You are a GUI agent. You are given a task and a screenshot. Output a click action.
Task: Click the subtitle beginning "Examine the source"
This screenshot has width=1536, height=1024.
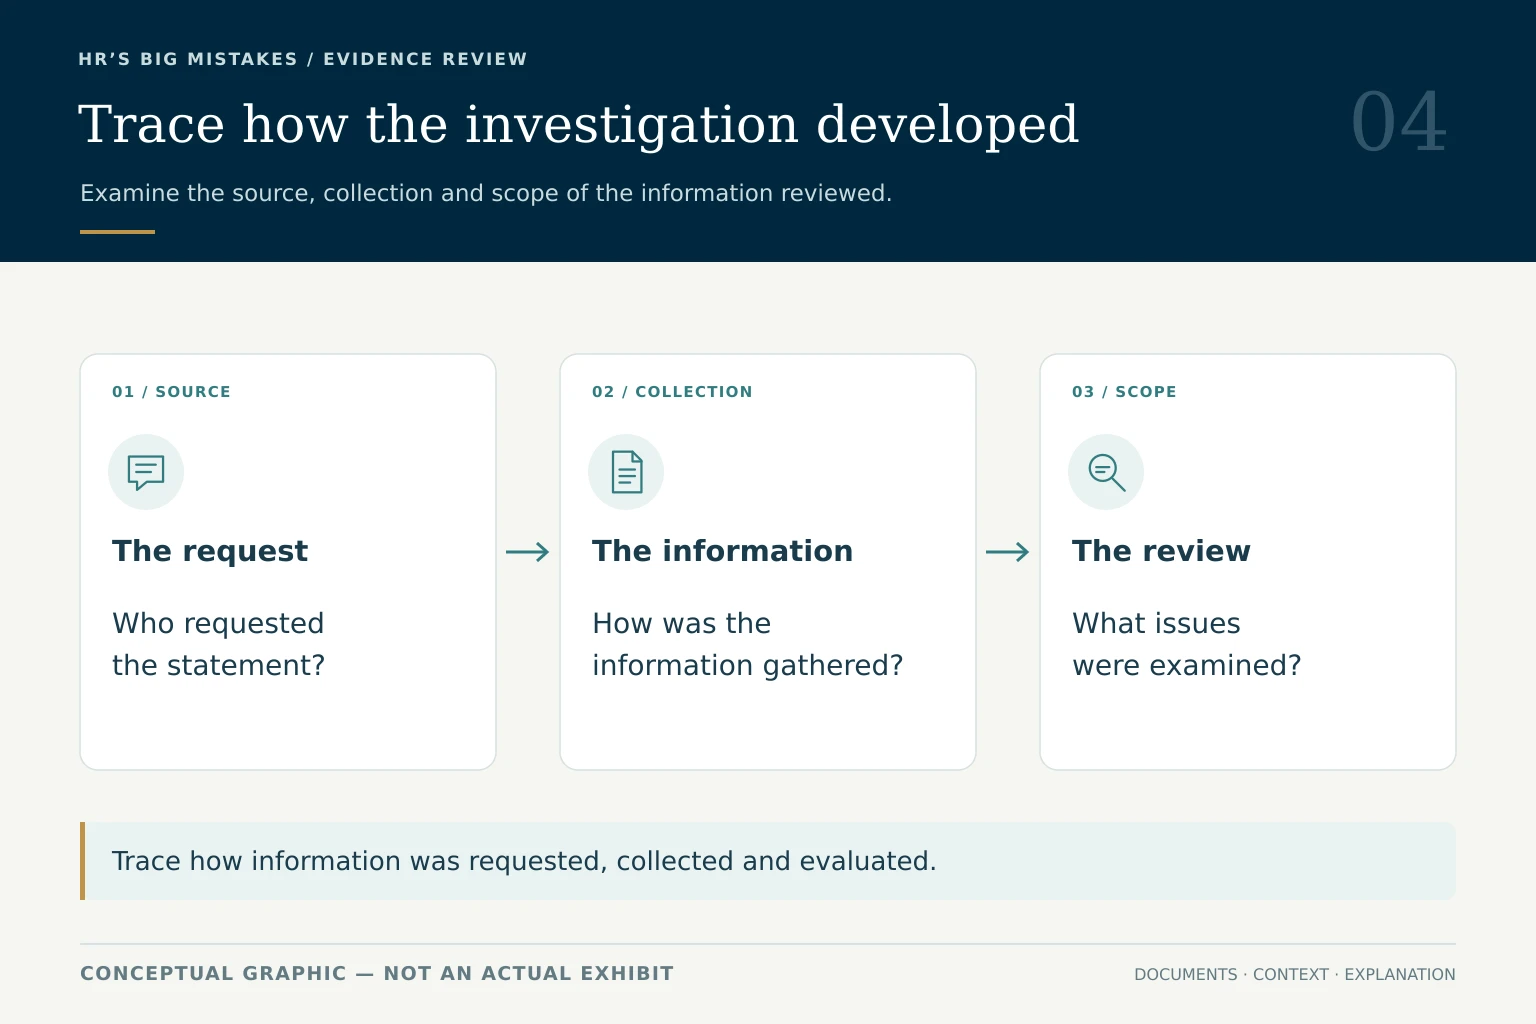click(486, 193)
